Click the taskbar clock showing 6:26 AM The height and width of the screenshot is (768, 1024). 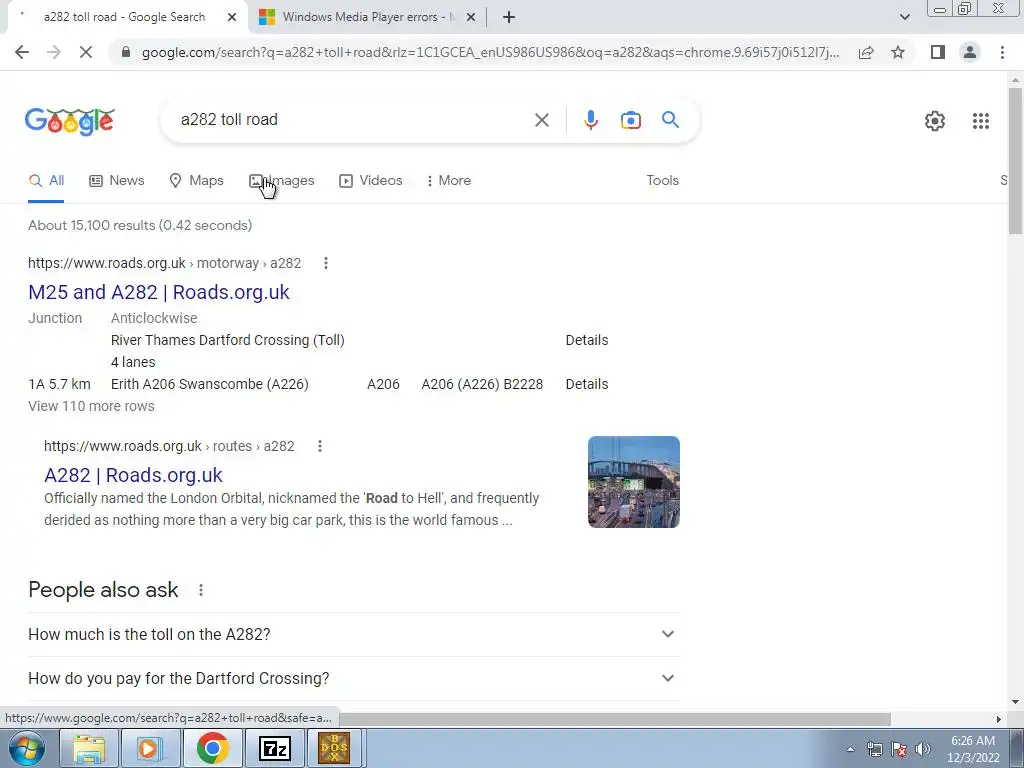click(973, 749)
